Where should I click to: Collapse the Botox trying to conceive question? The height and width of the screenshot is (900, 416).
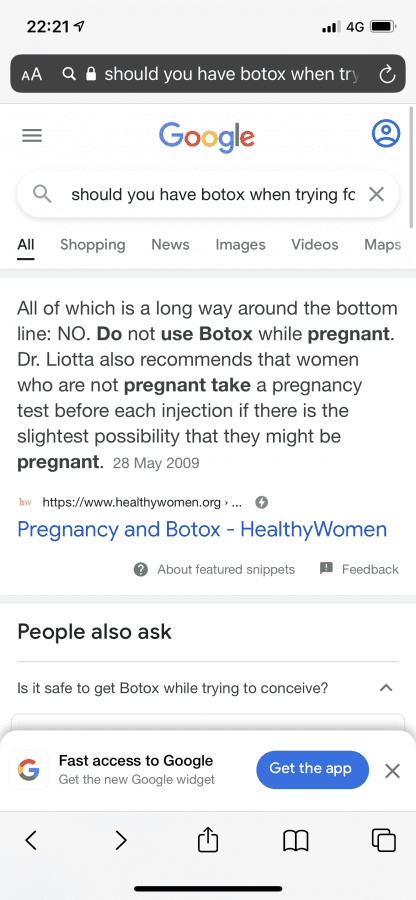pyautogui.click(x=386, y=688)
